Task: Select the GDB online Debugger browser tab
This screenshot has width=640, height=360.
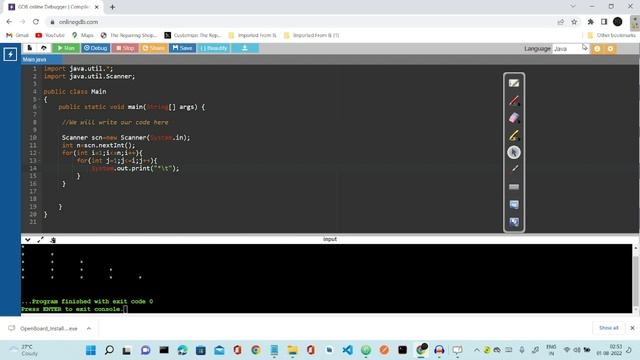Action: [54, 7]
